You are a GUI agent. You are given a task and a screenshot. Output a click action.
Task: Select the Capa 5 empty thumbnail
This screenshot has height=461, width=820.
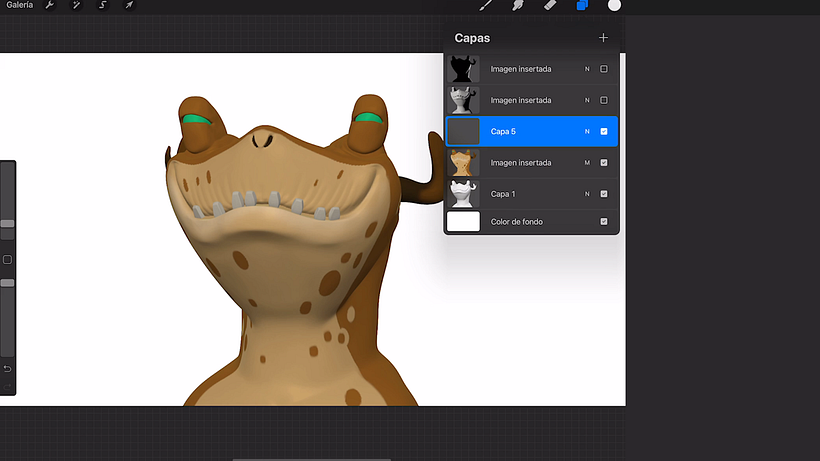[x=463, y=131]
